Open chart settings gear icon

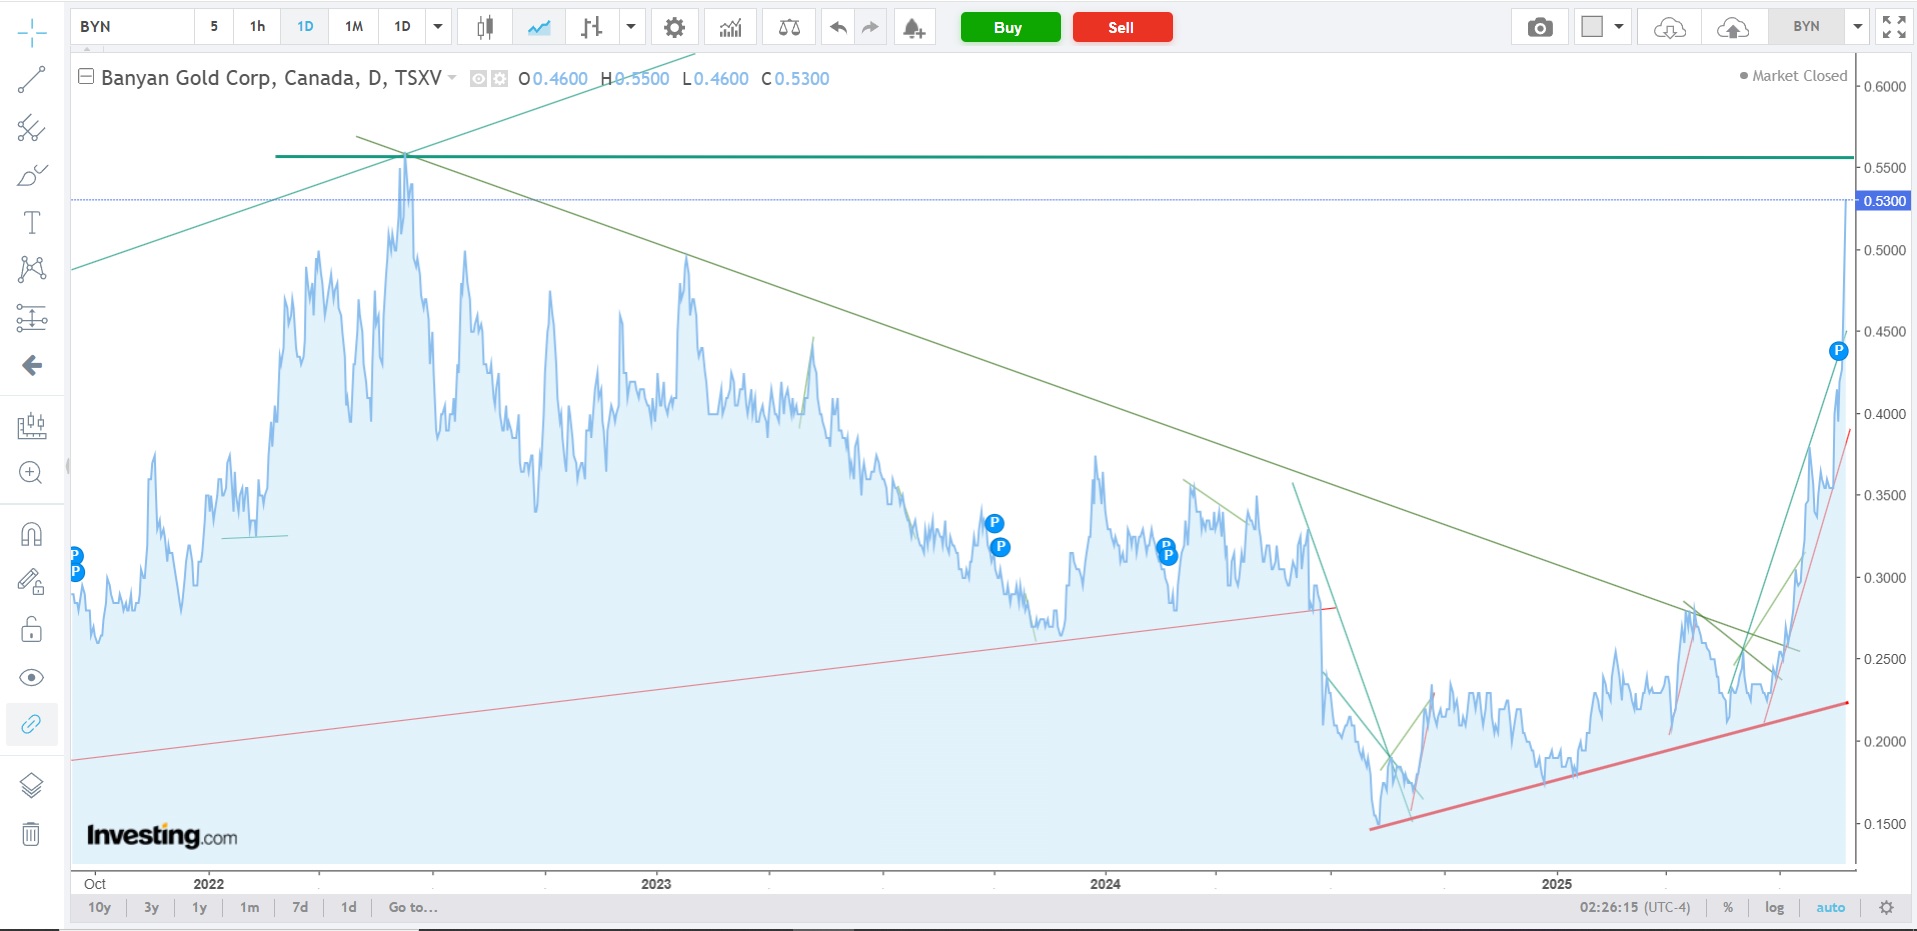click(x=675, y=27)
